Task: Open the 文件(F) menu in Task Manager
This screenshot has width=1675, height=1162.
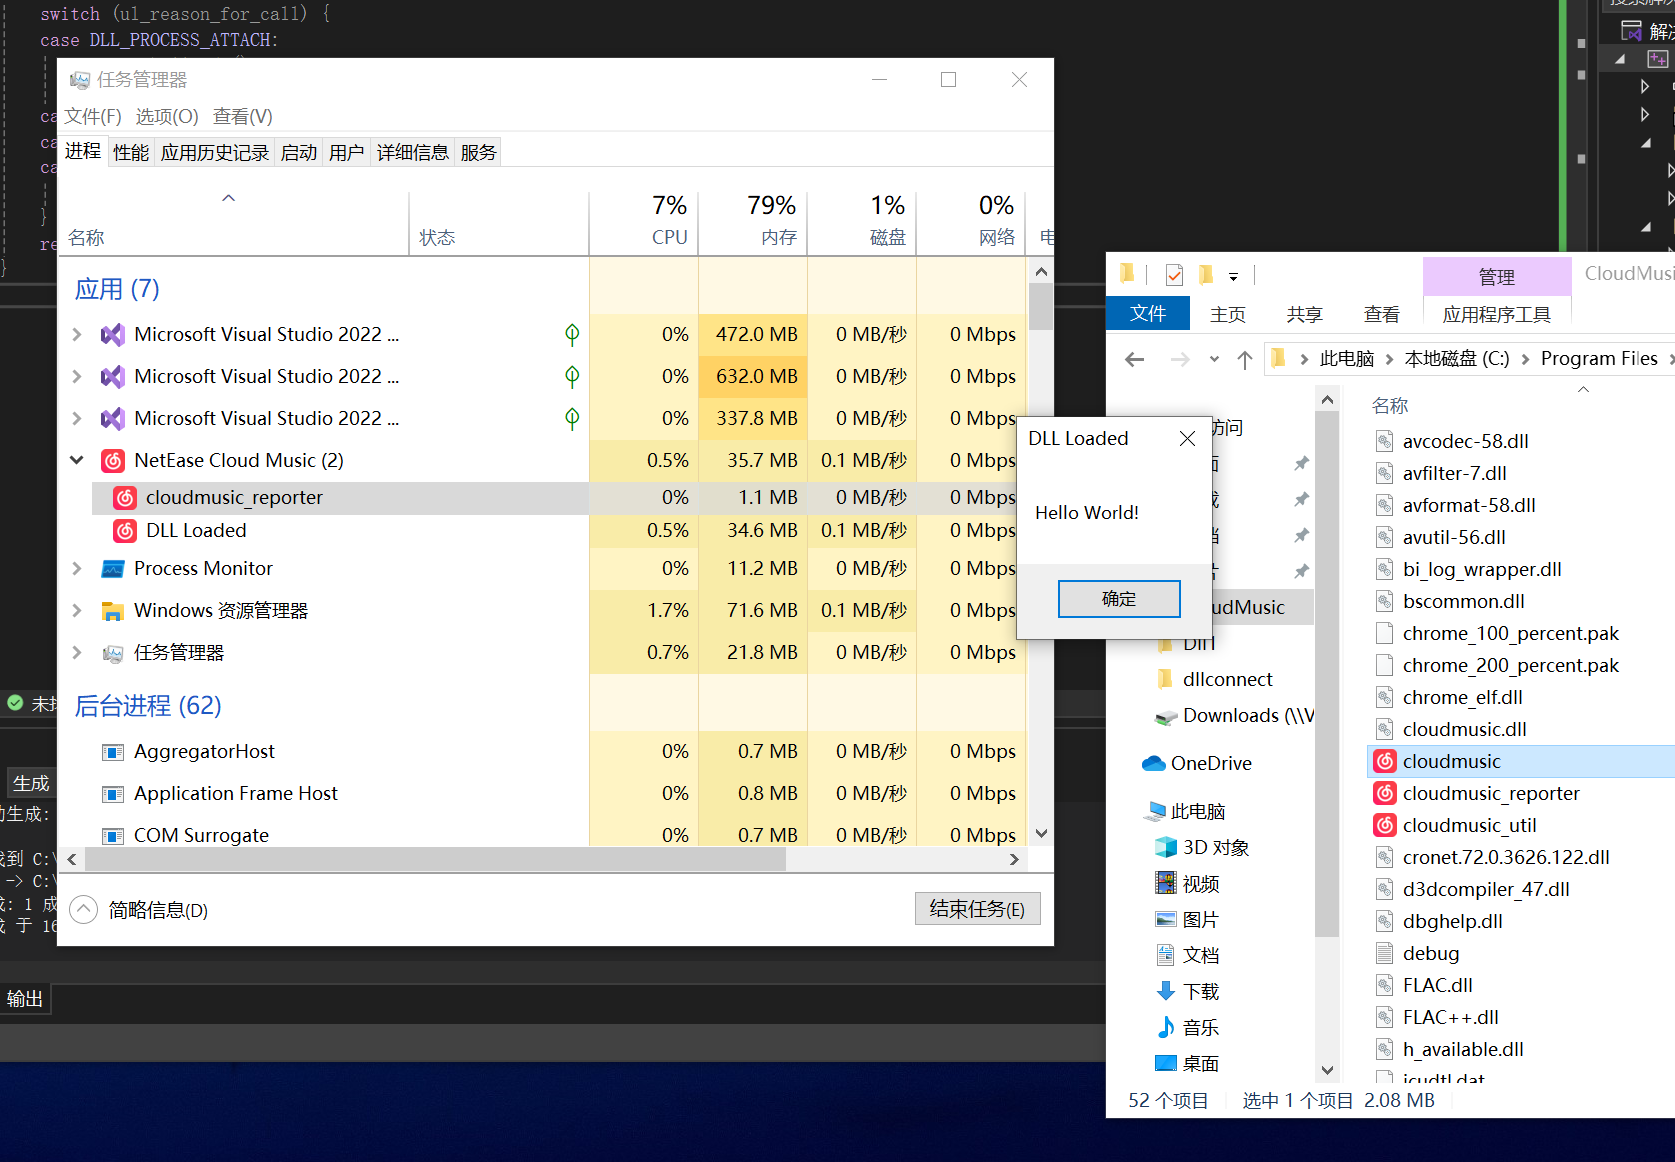Action: point(93,117)
